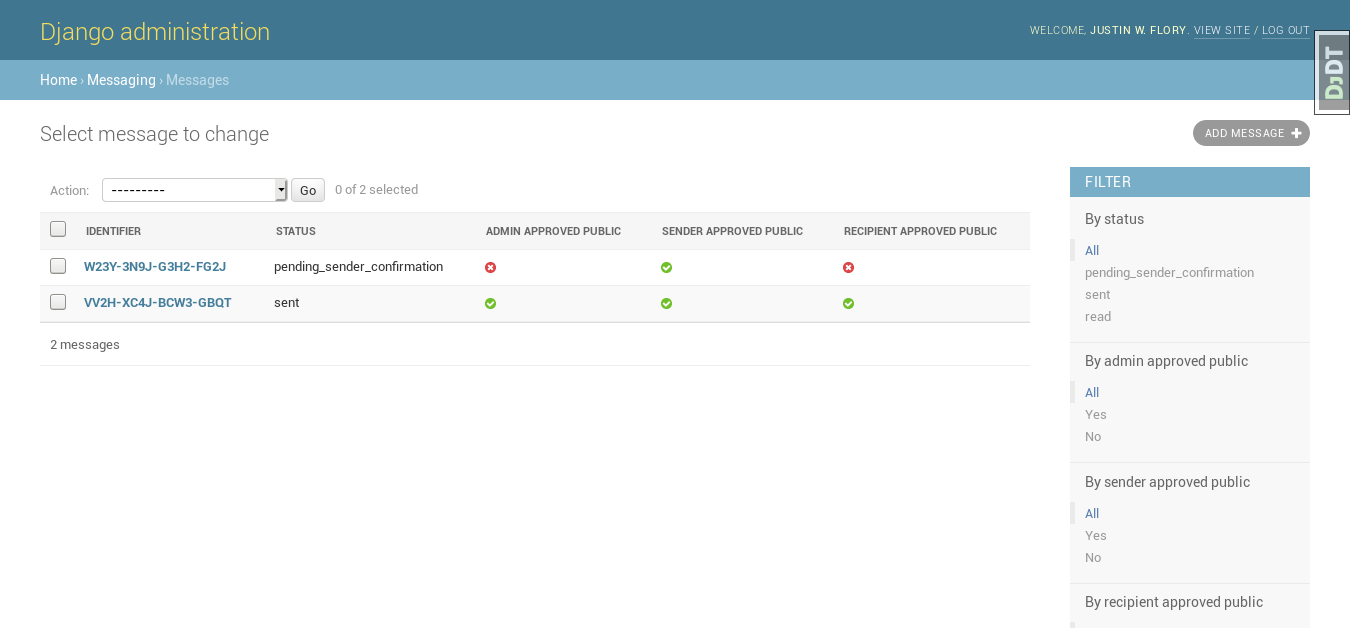Check the box for message W23Y-3N9J-G3H2-FG2J
Viewport: 1350px width, 628px height.
58,266
